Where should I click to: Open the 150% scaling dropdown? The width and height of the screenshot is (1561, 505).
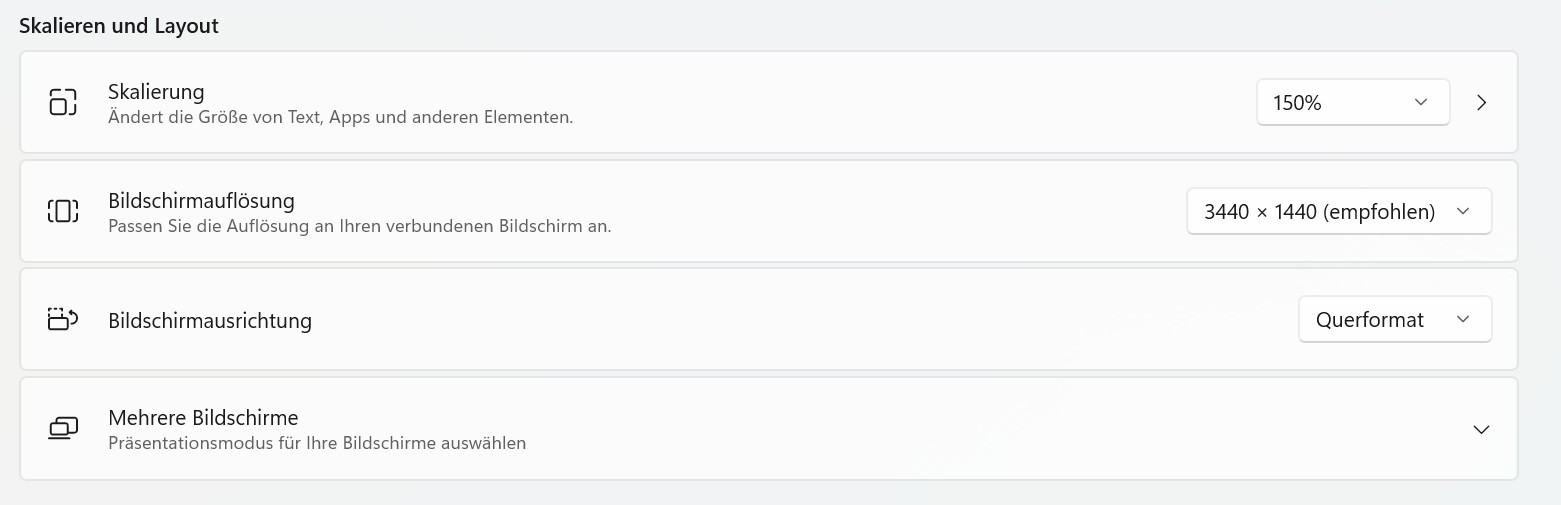tap(1353, 102)
